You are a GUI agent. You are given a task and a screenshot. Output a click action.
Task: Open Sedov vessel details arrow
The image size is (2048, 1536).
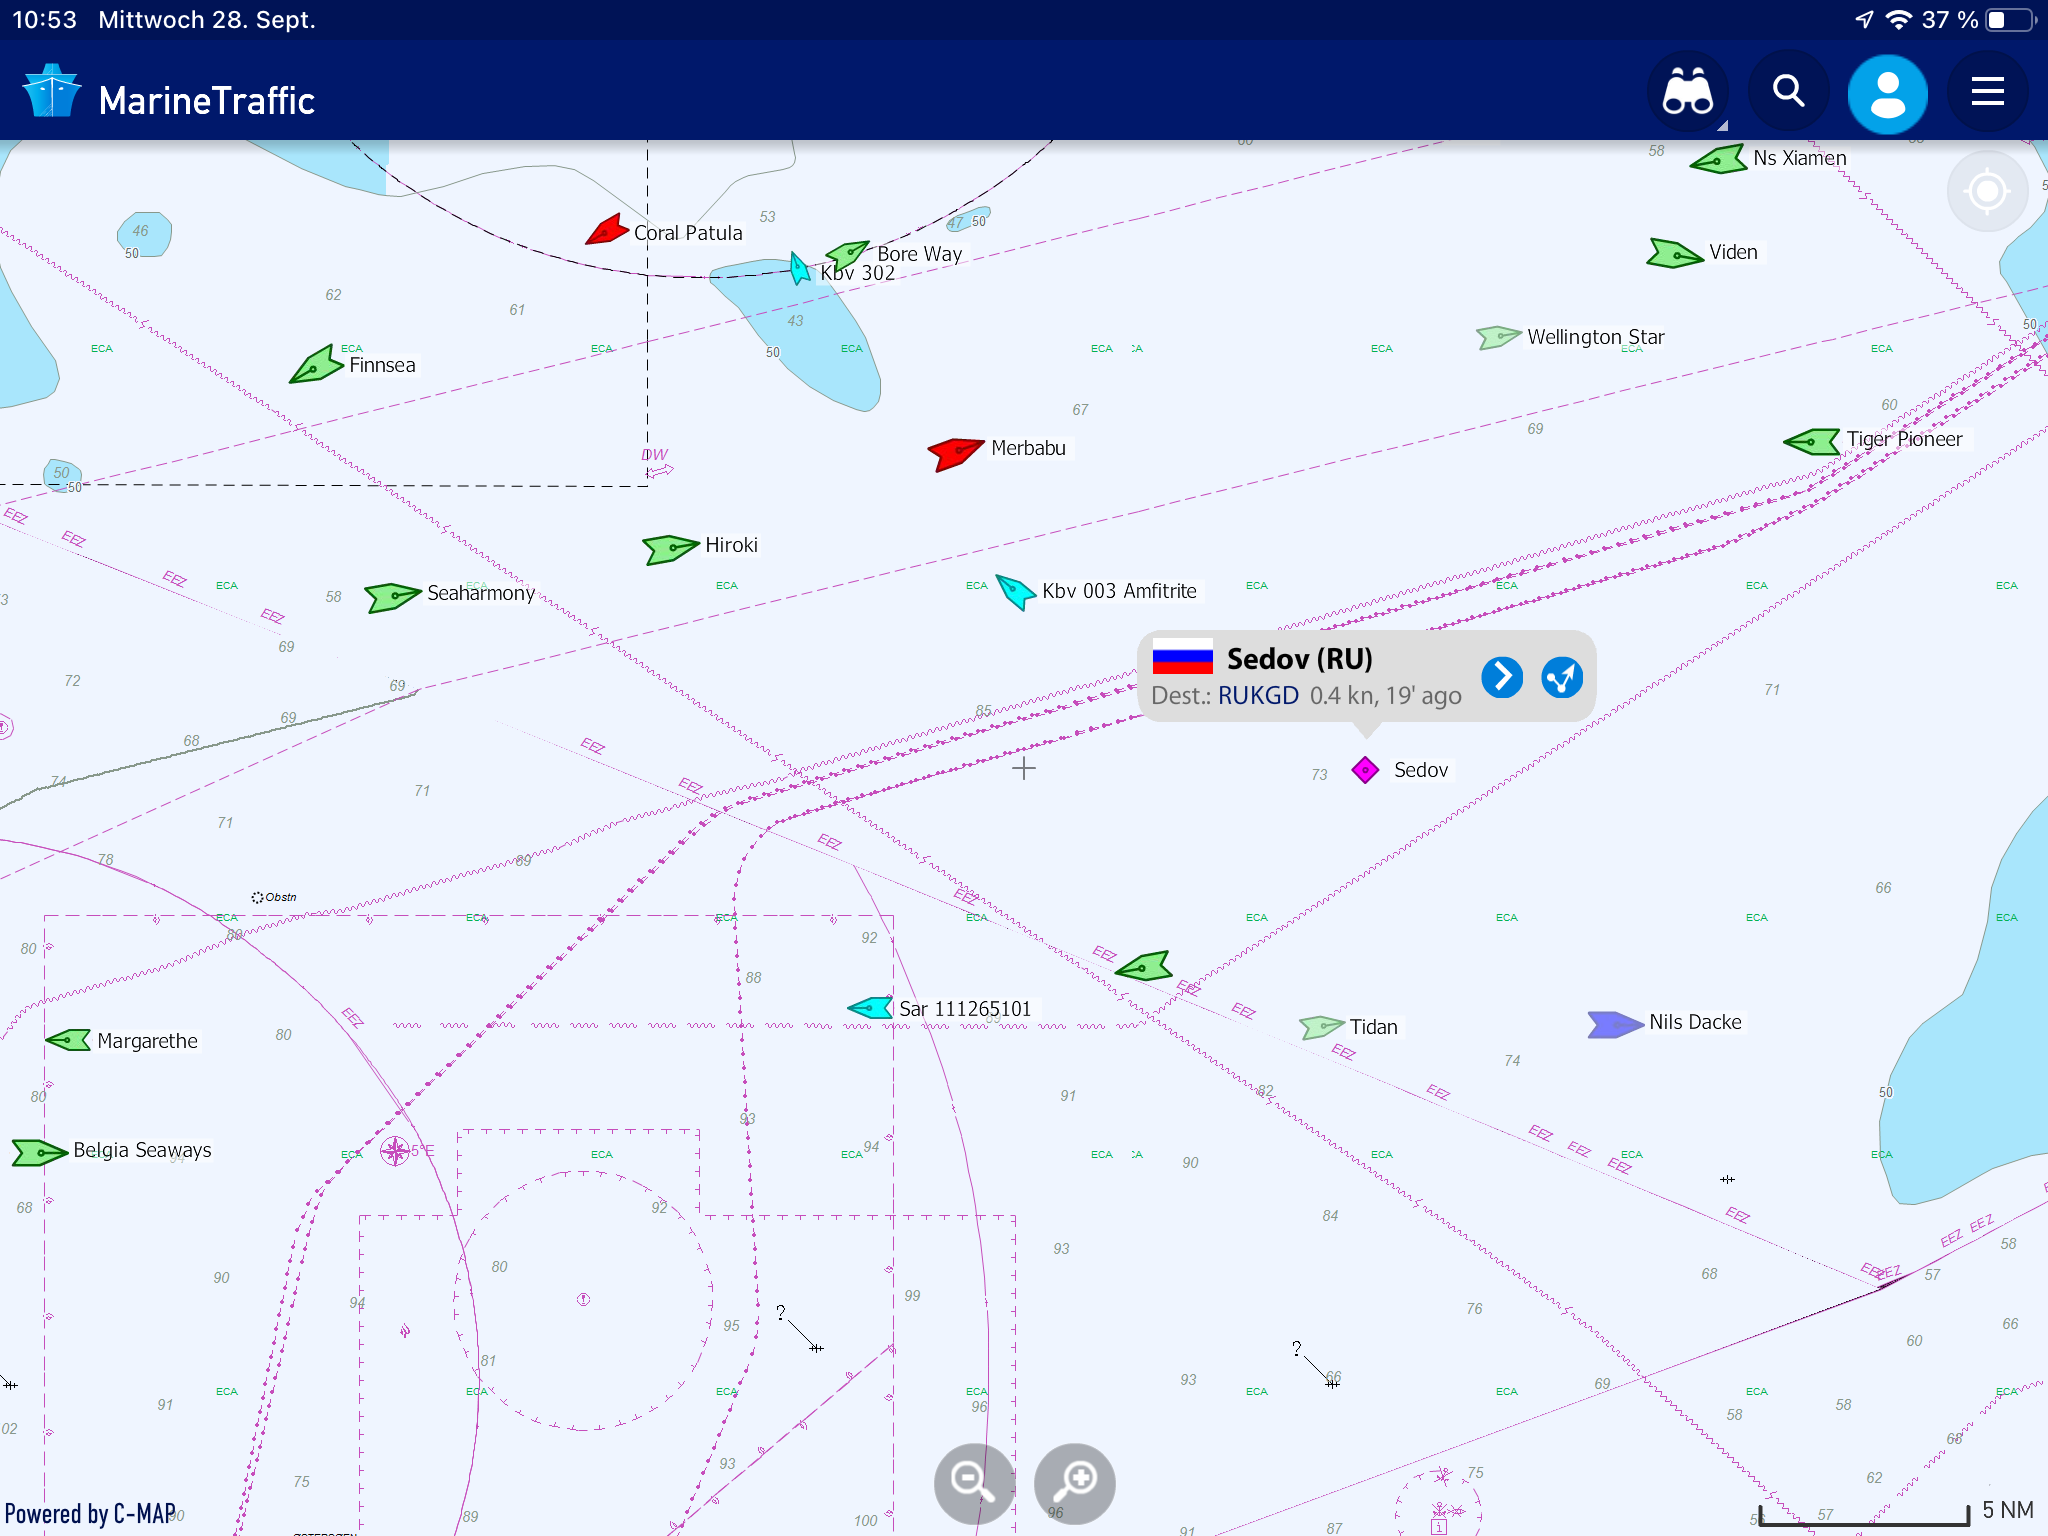pos(1502,677)
